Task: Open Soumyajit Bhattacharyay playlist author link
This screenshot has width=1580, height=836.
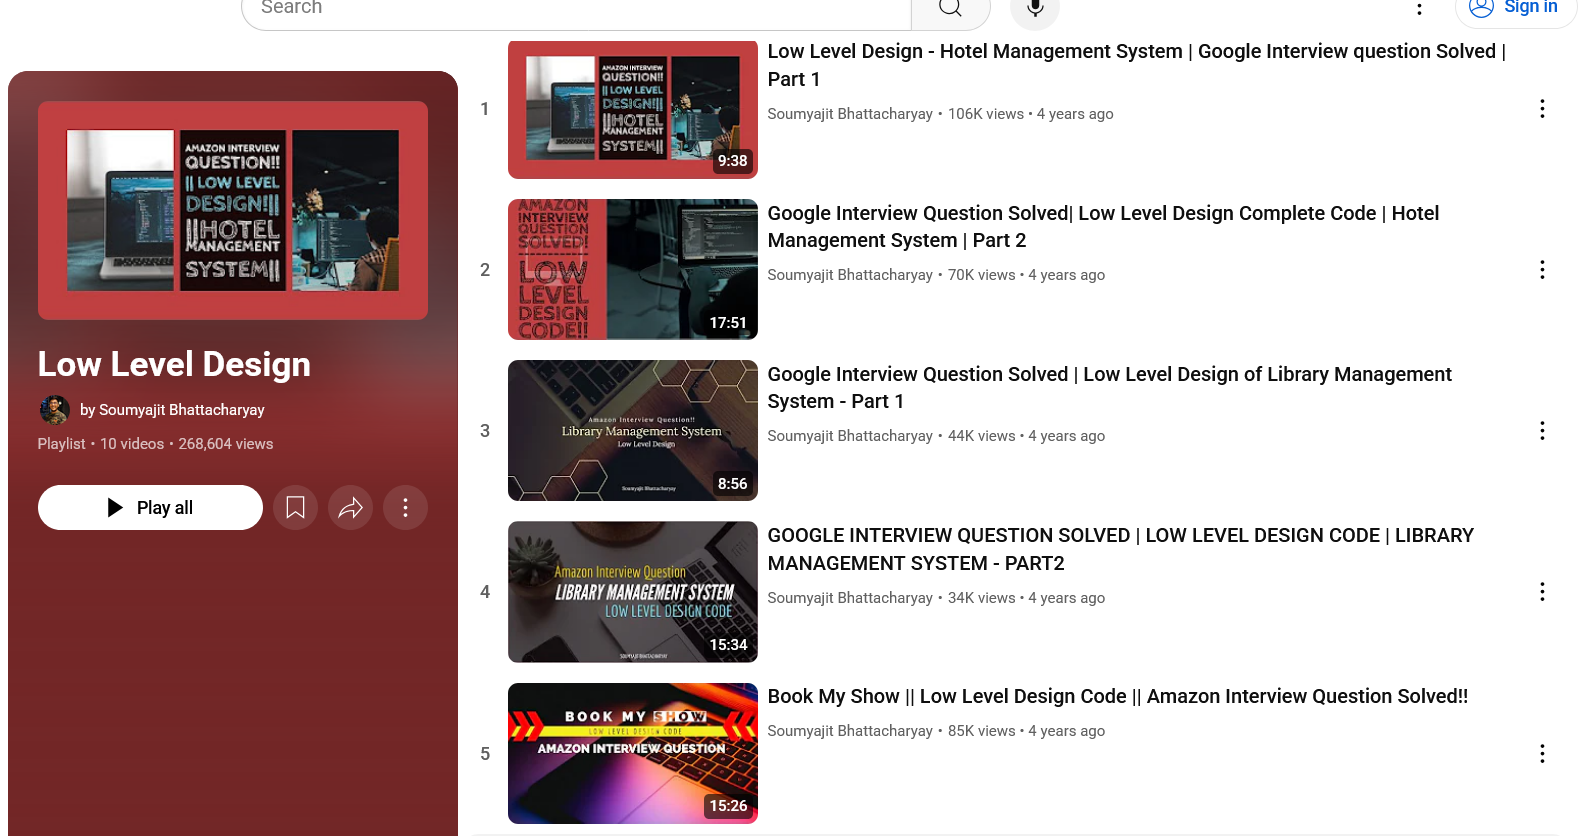Action: [182, 410]
